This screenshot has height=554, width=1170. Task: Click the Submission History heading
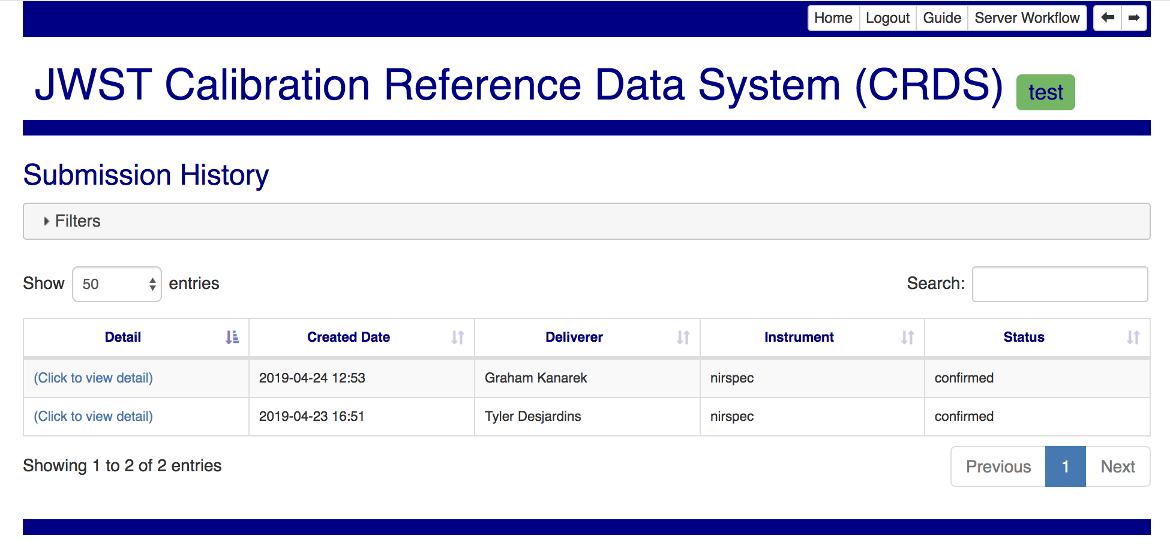pyautogui.click(x=146, y=175)
